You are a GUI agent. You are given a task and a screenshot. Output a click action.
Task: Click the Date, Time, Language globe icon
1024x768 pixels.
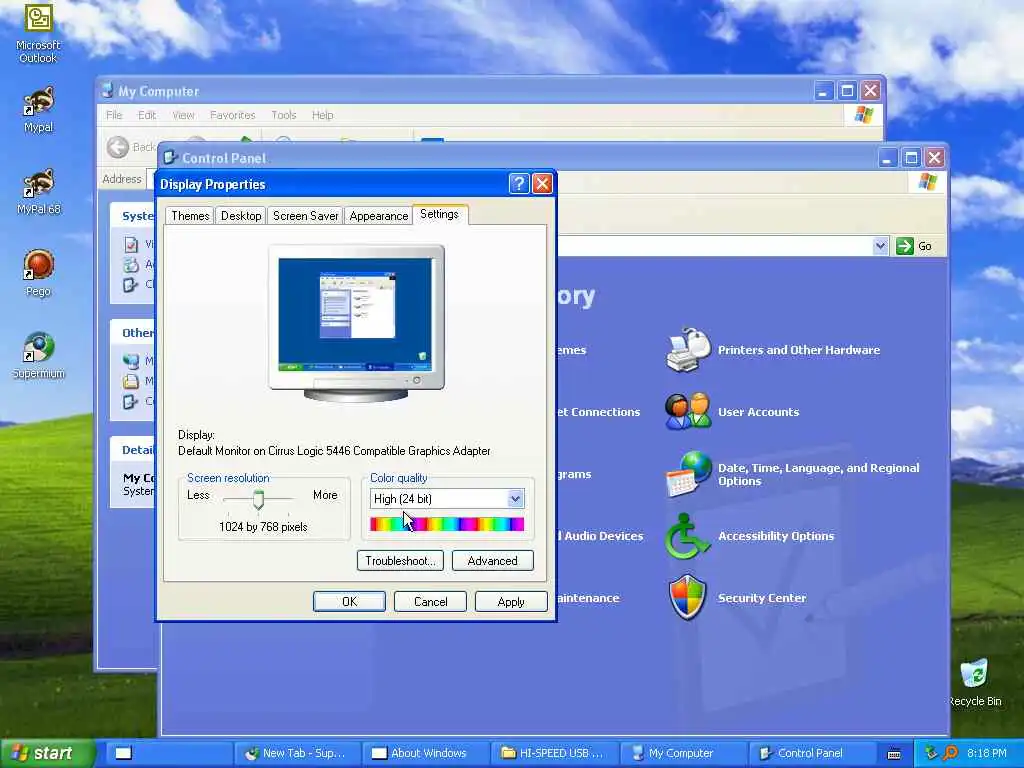(x=688, y=474)
